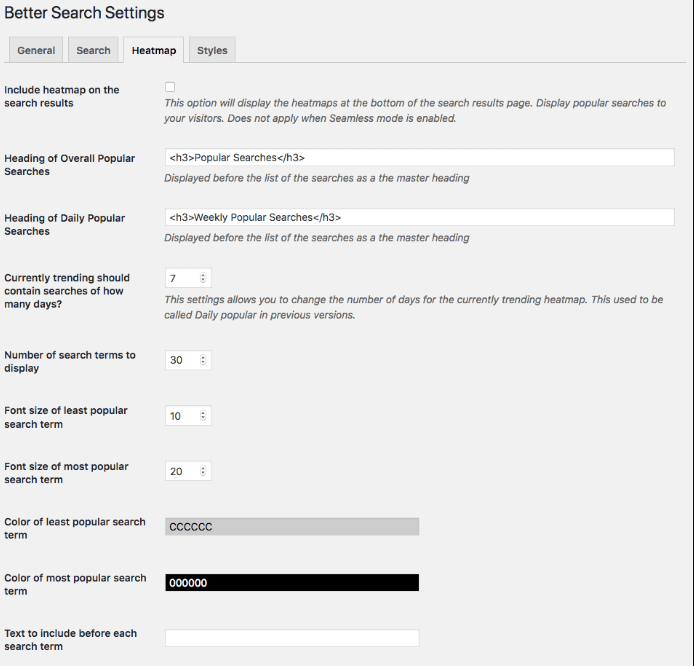Enable heatmap on search results checkbox

coord(170,88)
